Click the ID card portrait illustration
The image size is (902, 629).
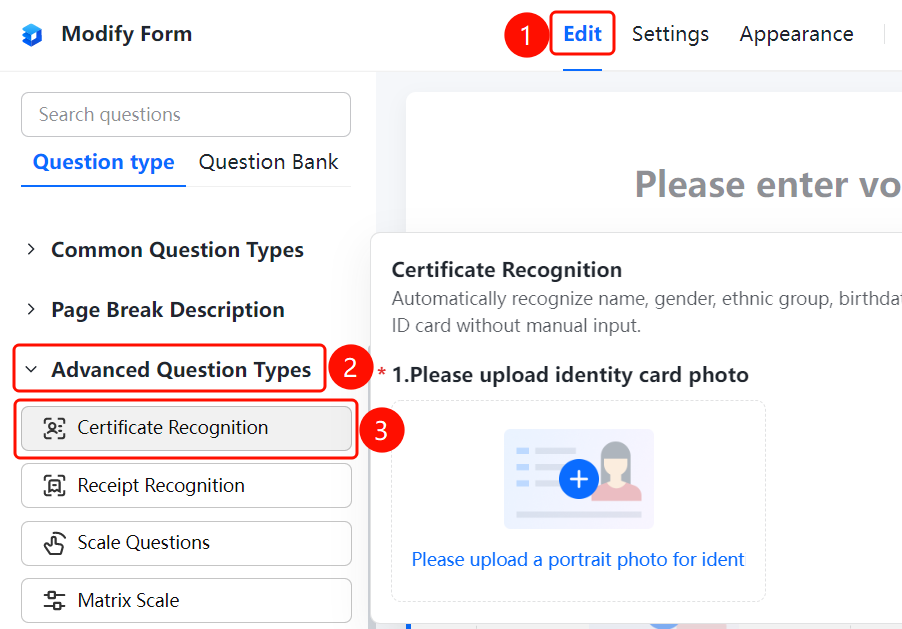point(579,478)
